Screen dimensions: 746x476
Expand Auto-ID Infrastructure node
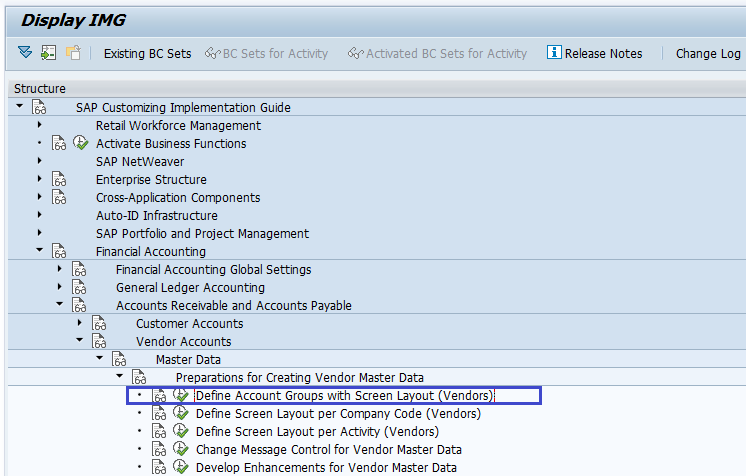[39, 215]
